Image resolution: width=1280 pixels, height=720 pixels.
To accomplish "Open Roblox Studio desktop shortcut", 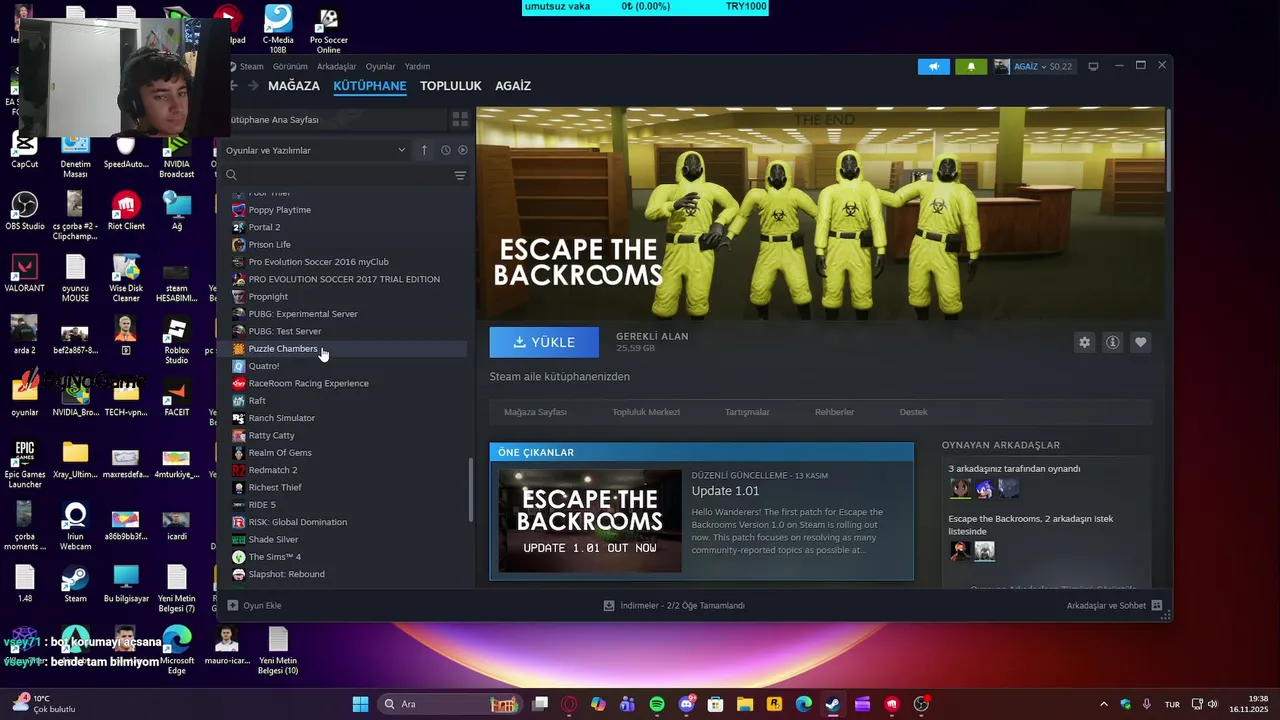I will point(176,342).
